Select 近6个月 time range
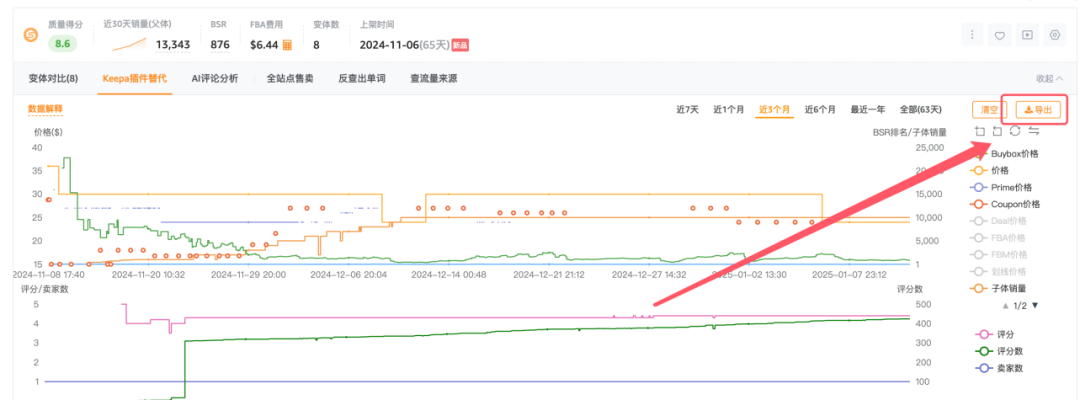 coord(820,109)
